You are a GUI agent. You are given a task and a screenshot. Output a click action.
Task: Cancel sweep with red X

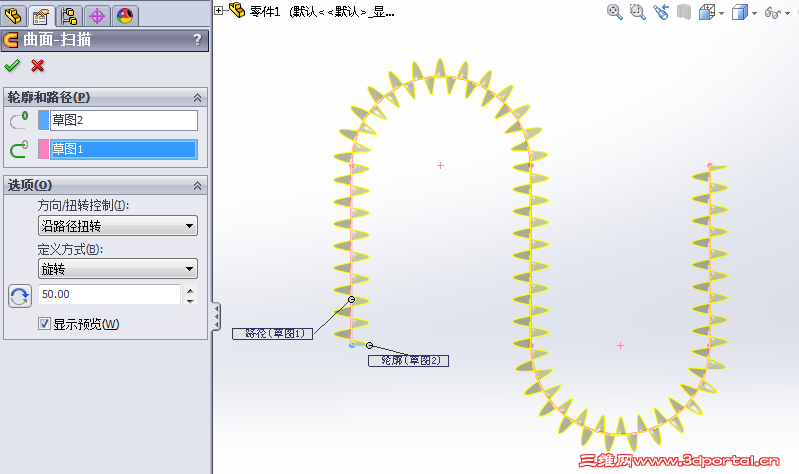click(x=37, y=66)
